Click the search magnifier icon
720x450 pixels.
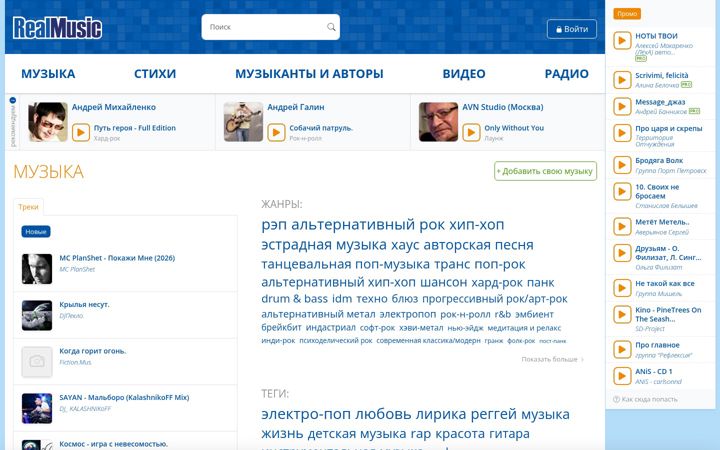331,27
